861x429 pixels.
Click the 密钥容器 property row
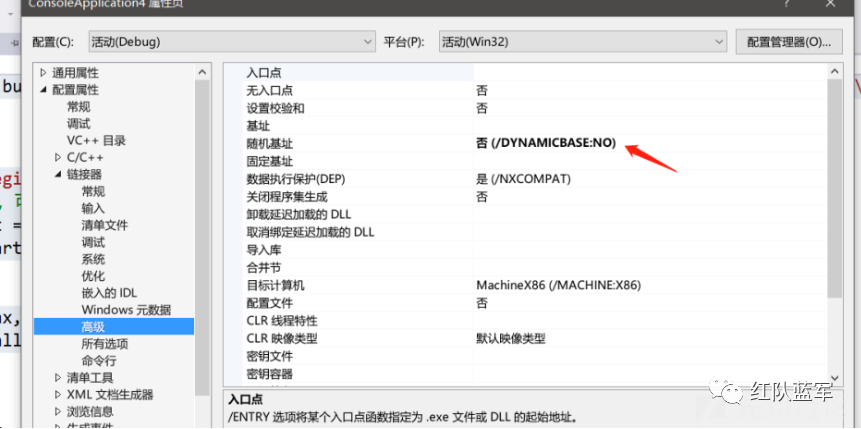tap(535, 374)
